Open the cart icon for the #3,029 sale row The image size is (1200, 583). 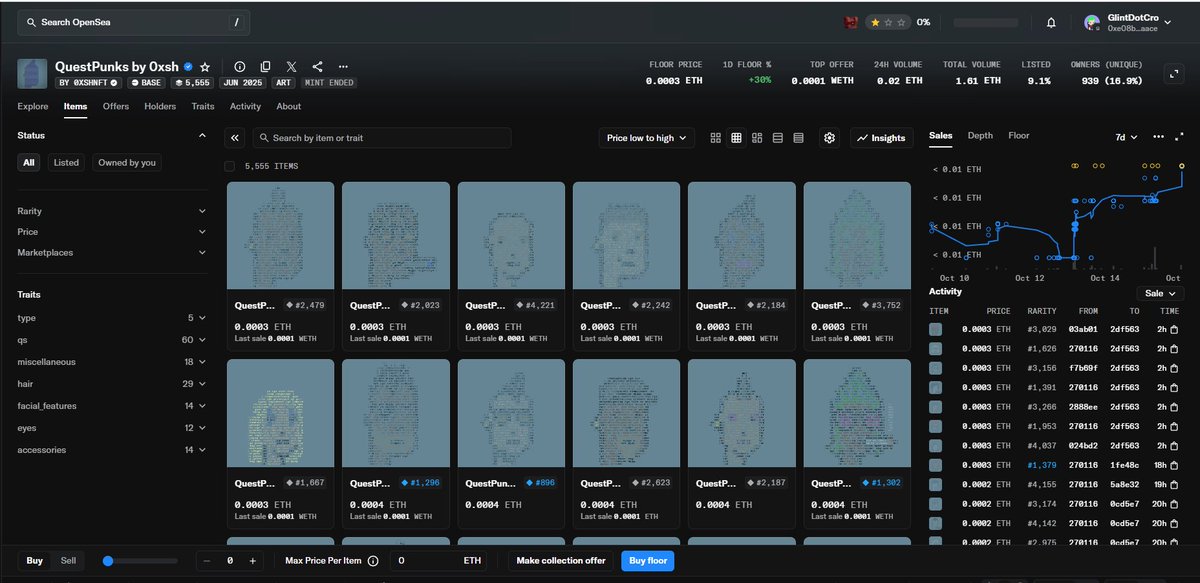pos(1174,328)
